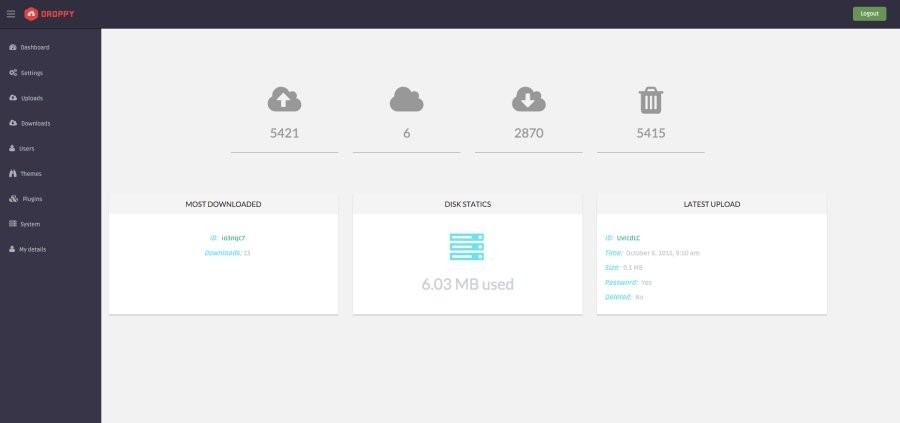Click the cloud upload icon above 5421

pos(284,99)
